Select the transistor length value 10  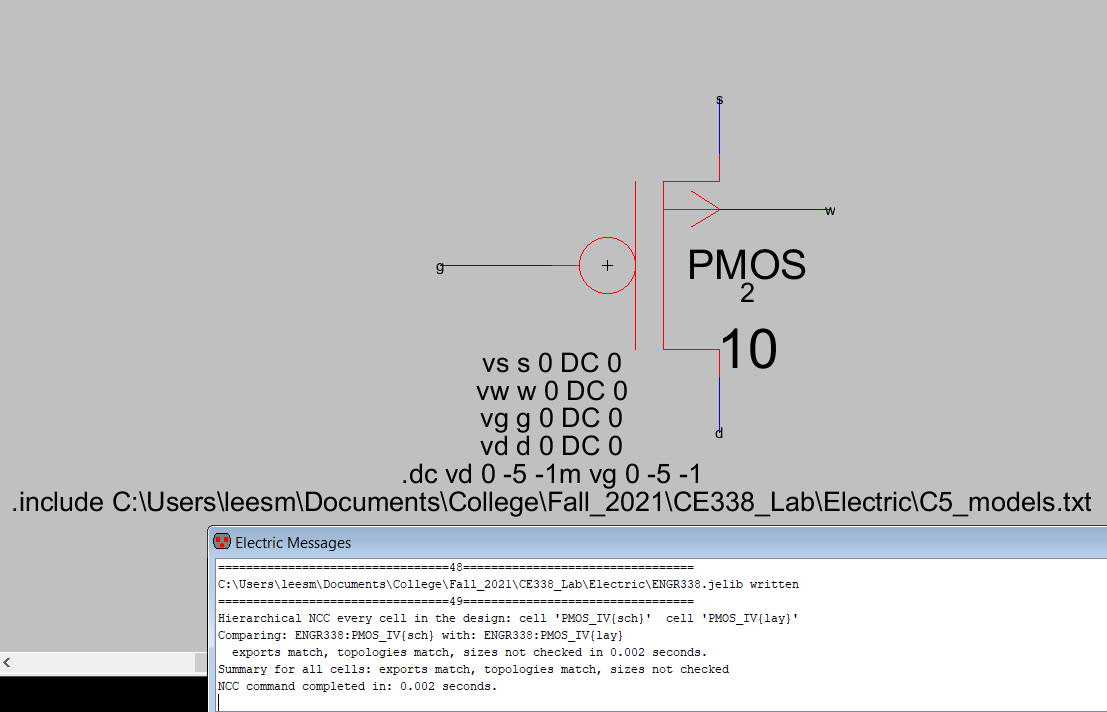point(748,351)
